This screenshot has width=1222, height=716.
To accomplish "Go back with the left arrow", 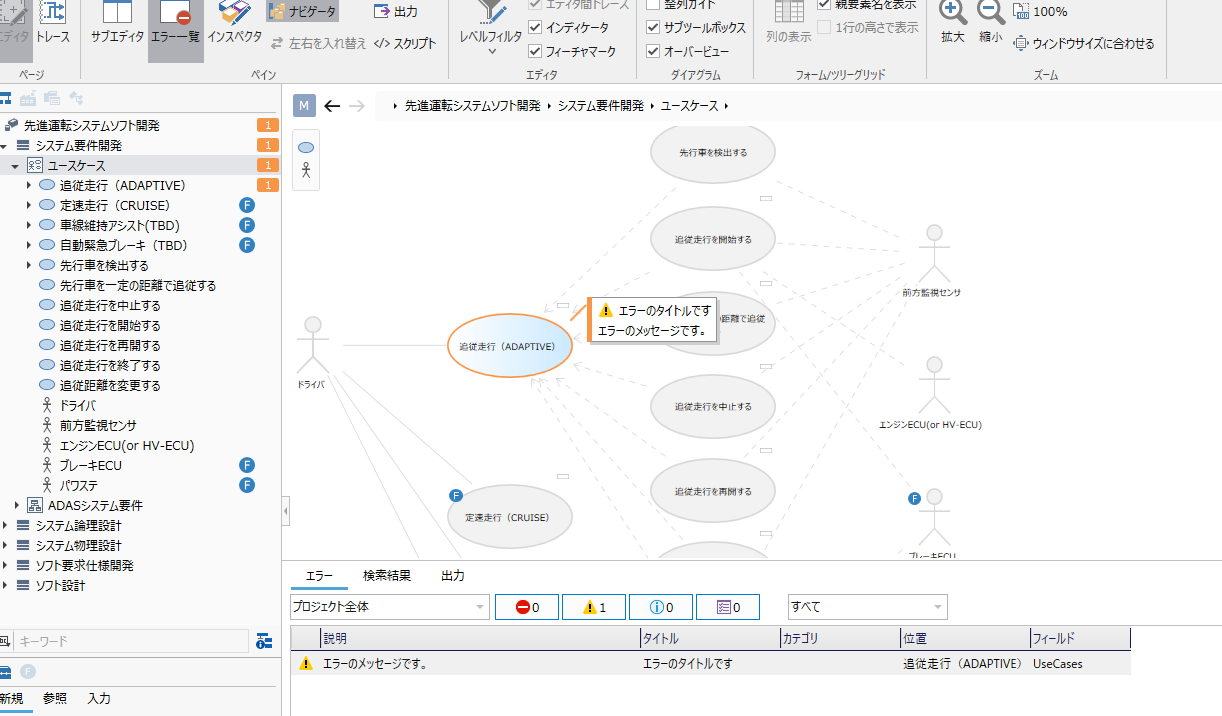I will tap(333, 105).
